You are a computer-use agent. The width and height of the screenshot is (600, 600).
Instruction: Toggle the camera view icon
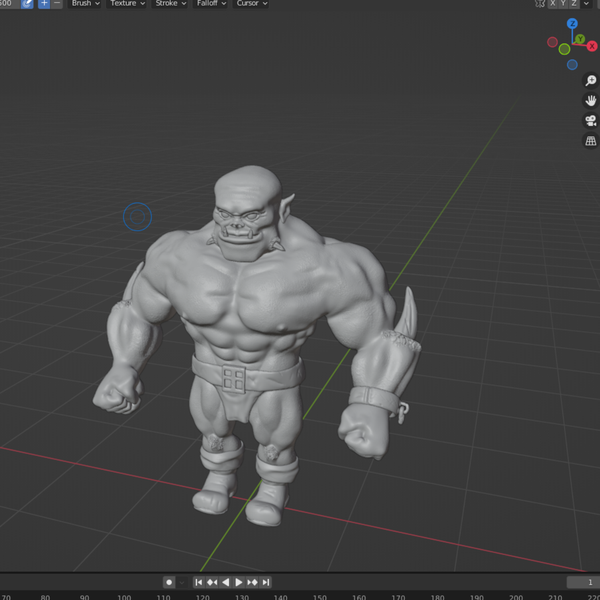[590, 120]
